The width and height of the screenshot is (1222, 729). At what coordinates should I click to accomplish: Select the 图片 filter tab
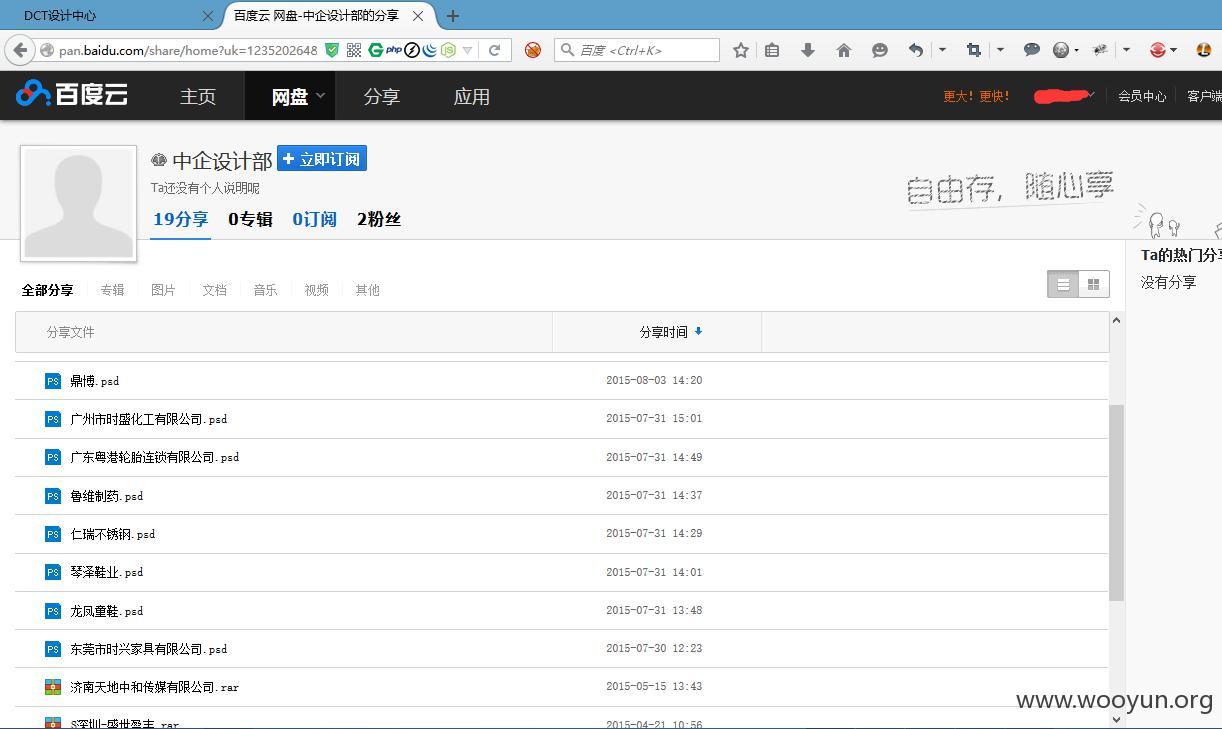(x=163, y=290)
